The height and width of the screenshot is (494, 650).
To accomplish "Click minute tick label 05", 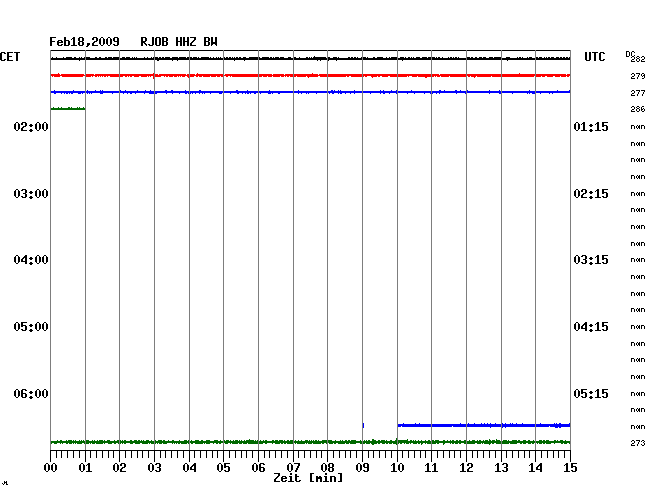I will coord(223,468).
